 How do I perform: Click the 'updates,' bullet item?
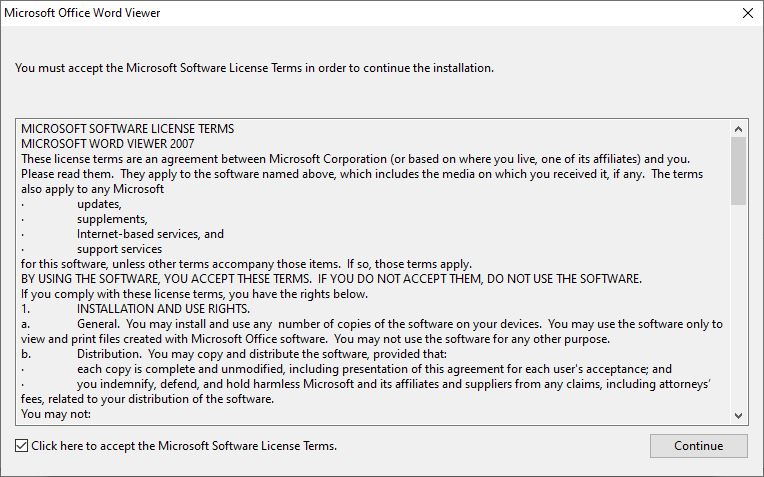pyautogui.click(x=99, y=204)
